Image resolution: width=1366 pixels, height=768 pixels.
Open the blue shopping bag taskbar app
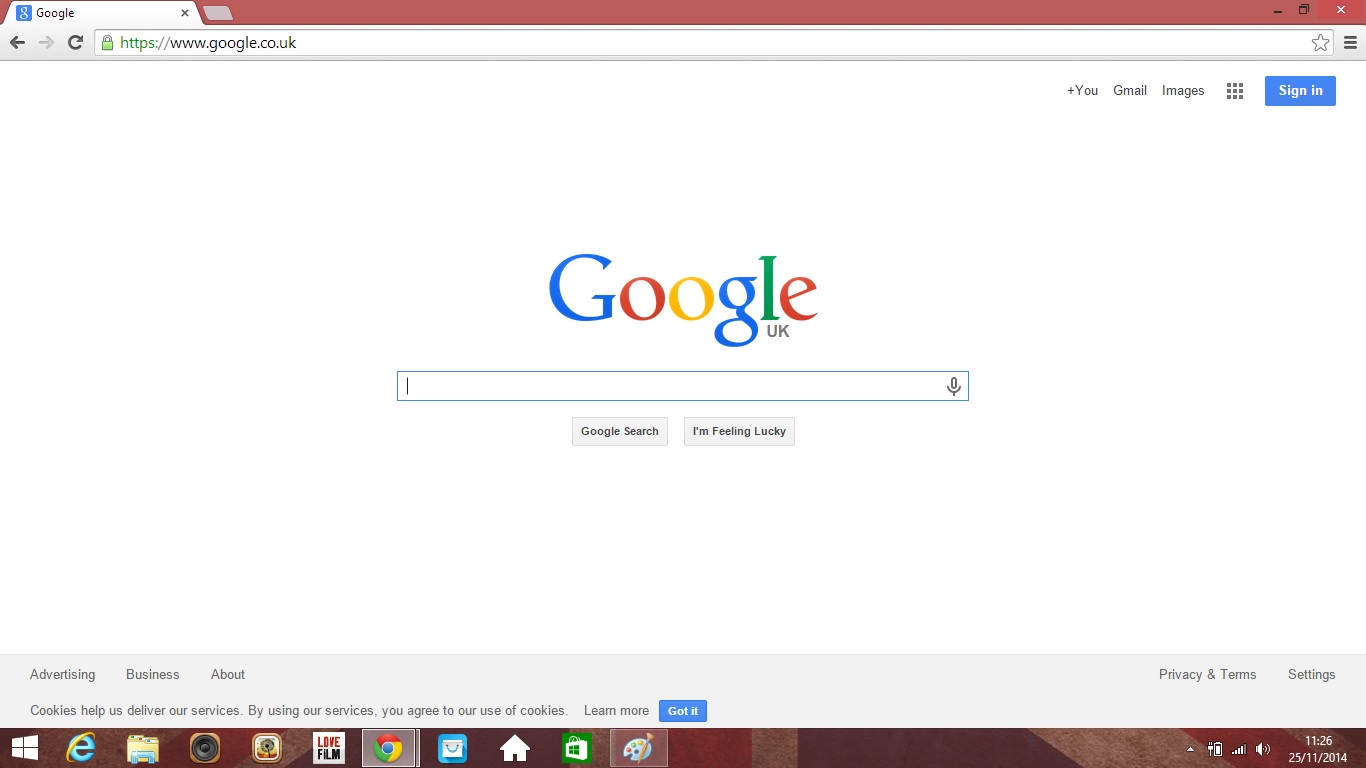(453, 748)
